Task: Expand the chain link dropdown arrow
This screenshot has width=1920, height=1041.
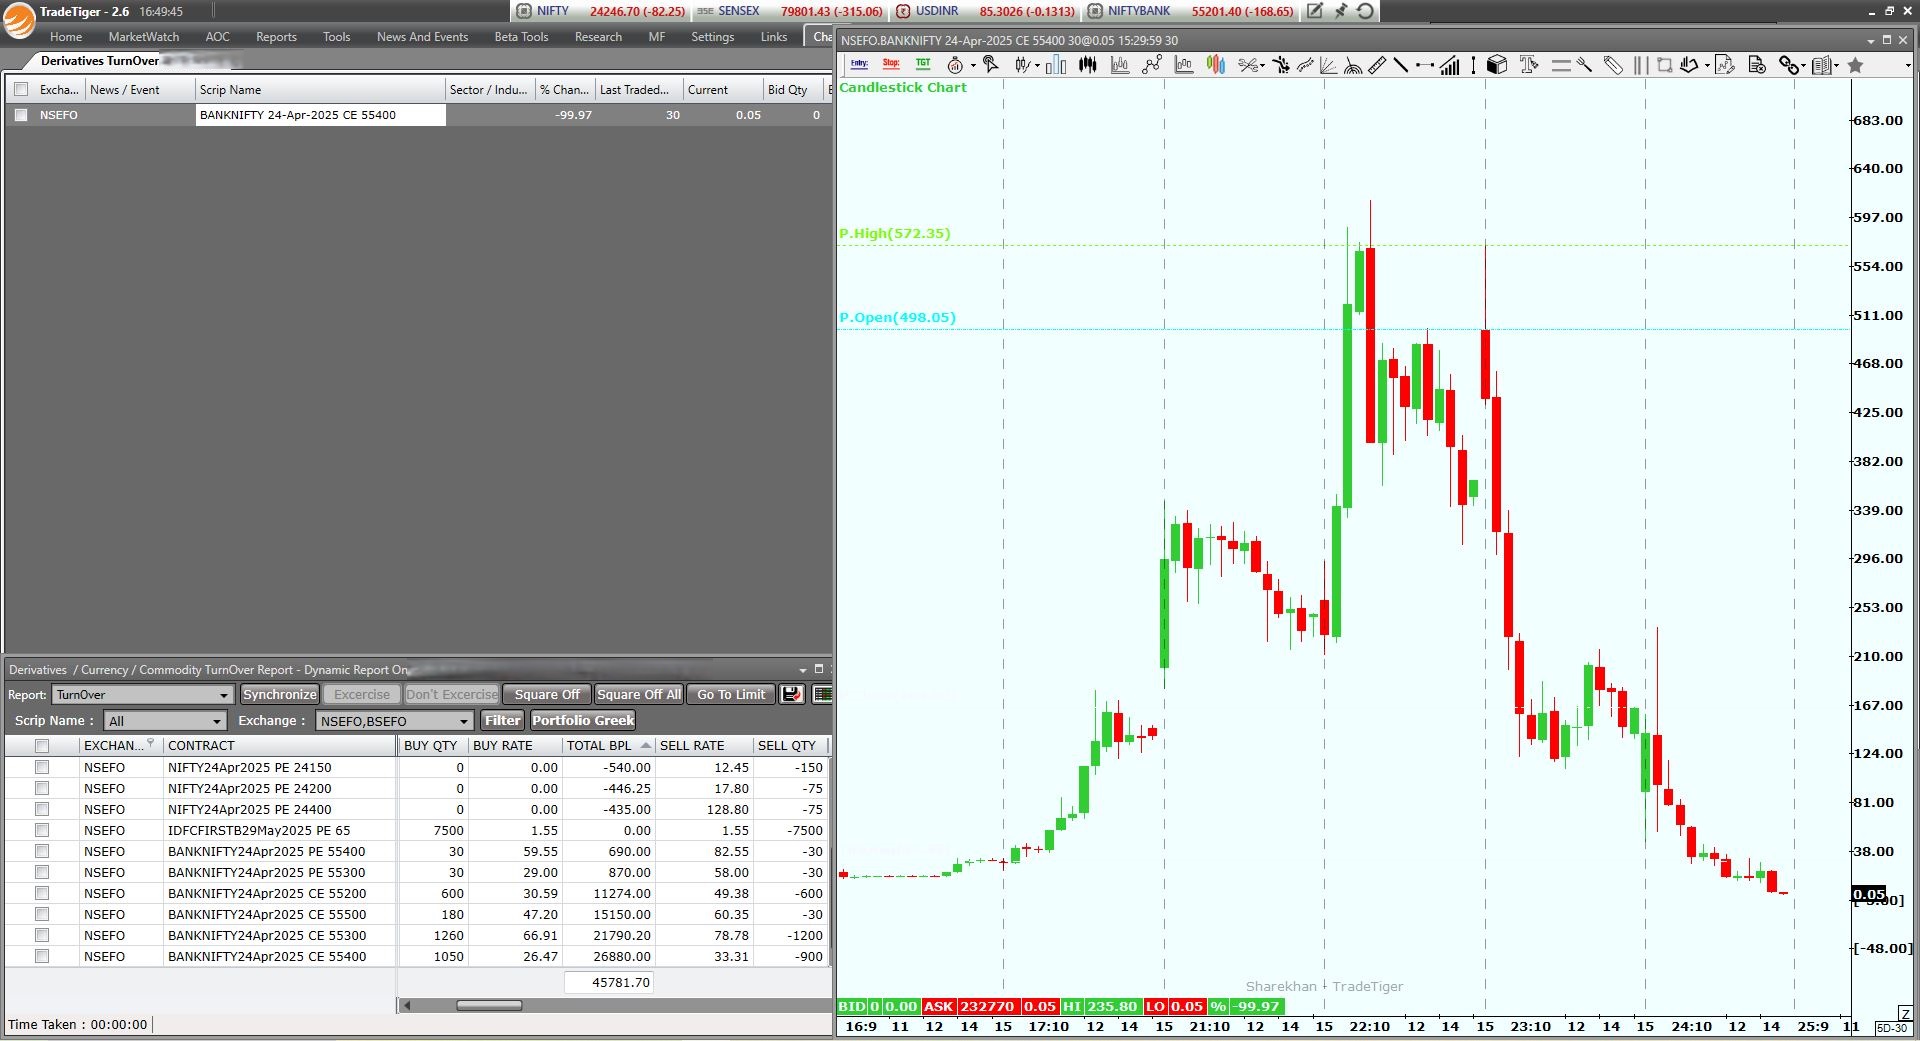Action: pos(1803,66)
